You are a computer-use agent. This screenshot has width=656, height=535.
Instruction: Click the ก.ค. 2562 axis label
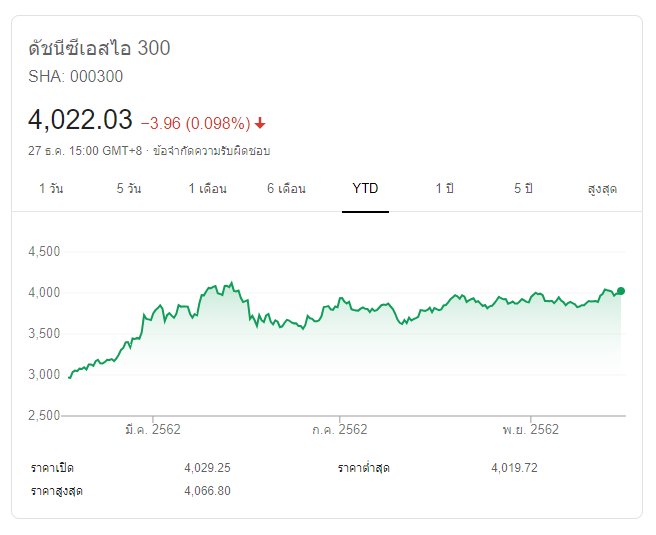[340, 429]
